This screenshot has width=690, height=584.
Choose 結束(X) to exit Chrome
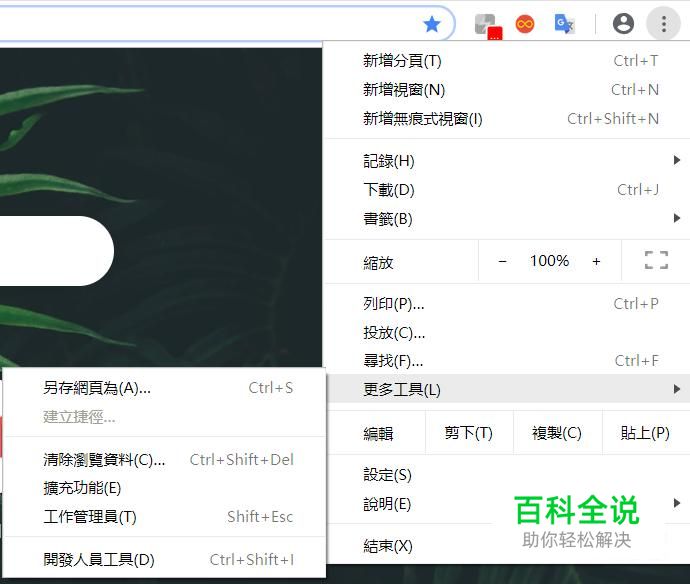[508, 546]
